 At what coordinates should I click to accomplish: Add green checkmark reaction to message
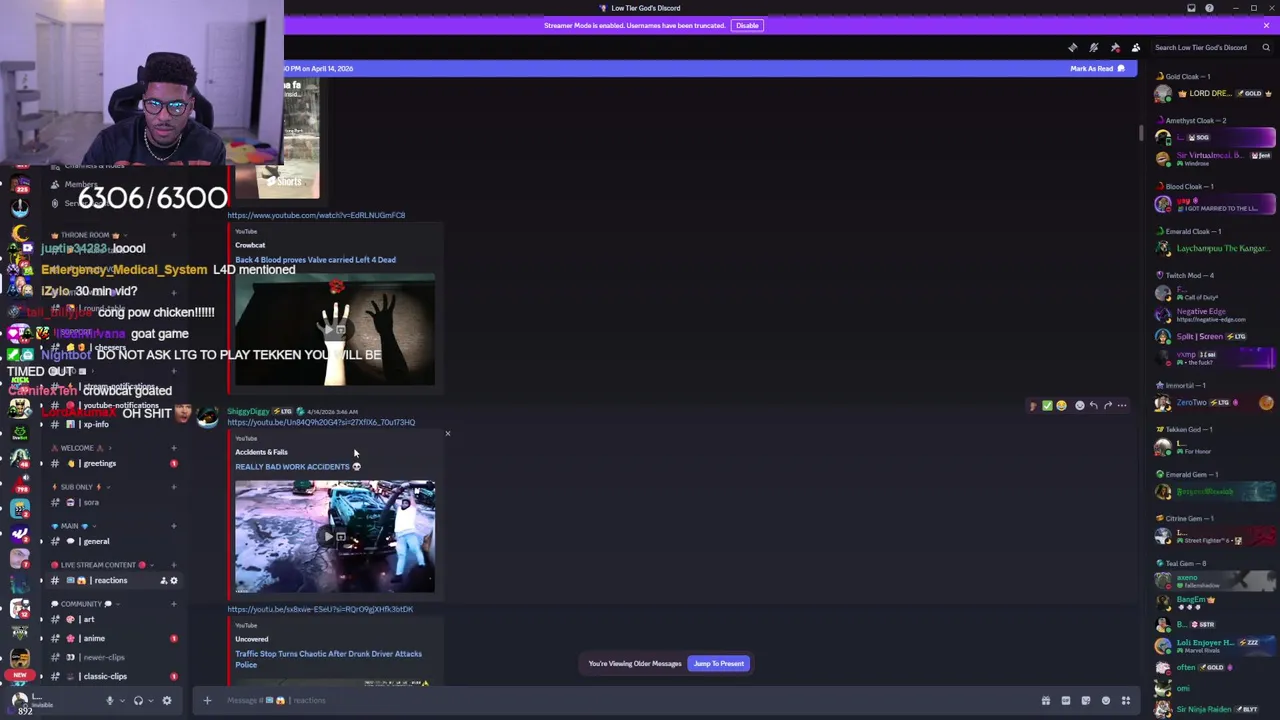click(1047, 405)
